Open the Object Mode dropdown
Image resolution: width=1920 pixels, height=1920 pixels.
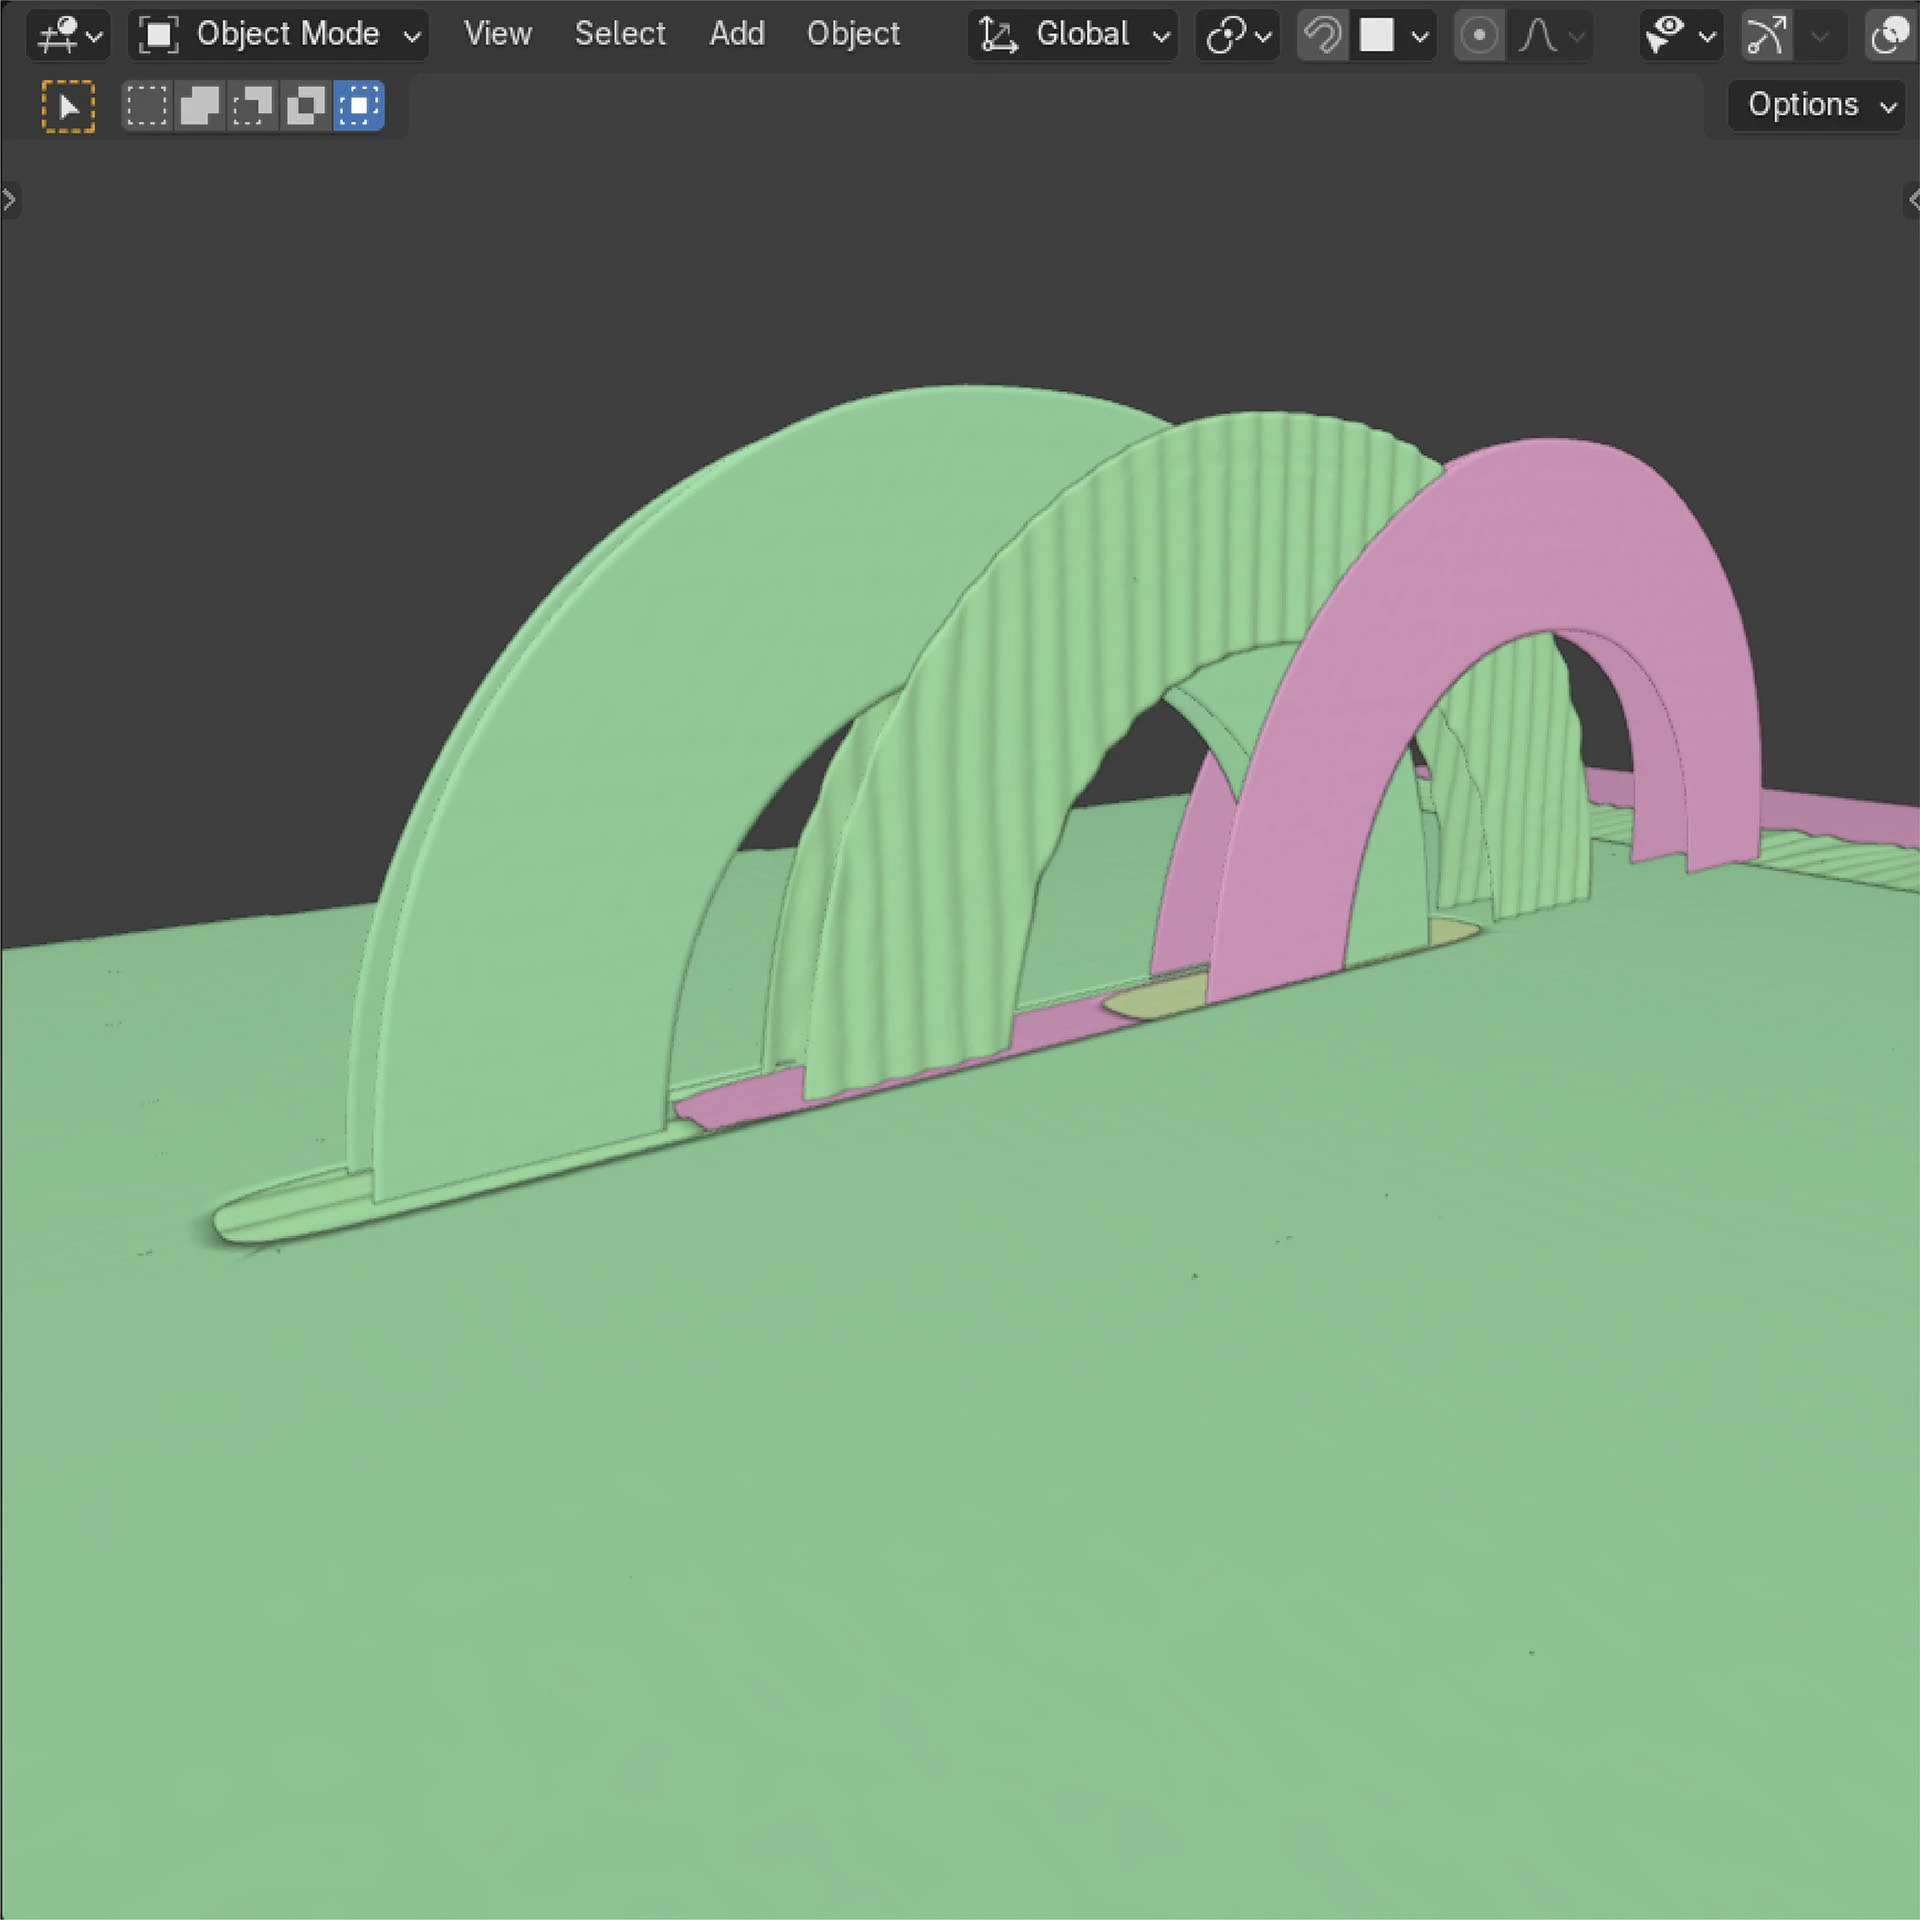pyautogui.click(x=278, y=35)
